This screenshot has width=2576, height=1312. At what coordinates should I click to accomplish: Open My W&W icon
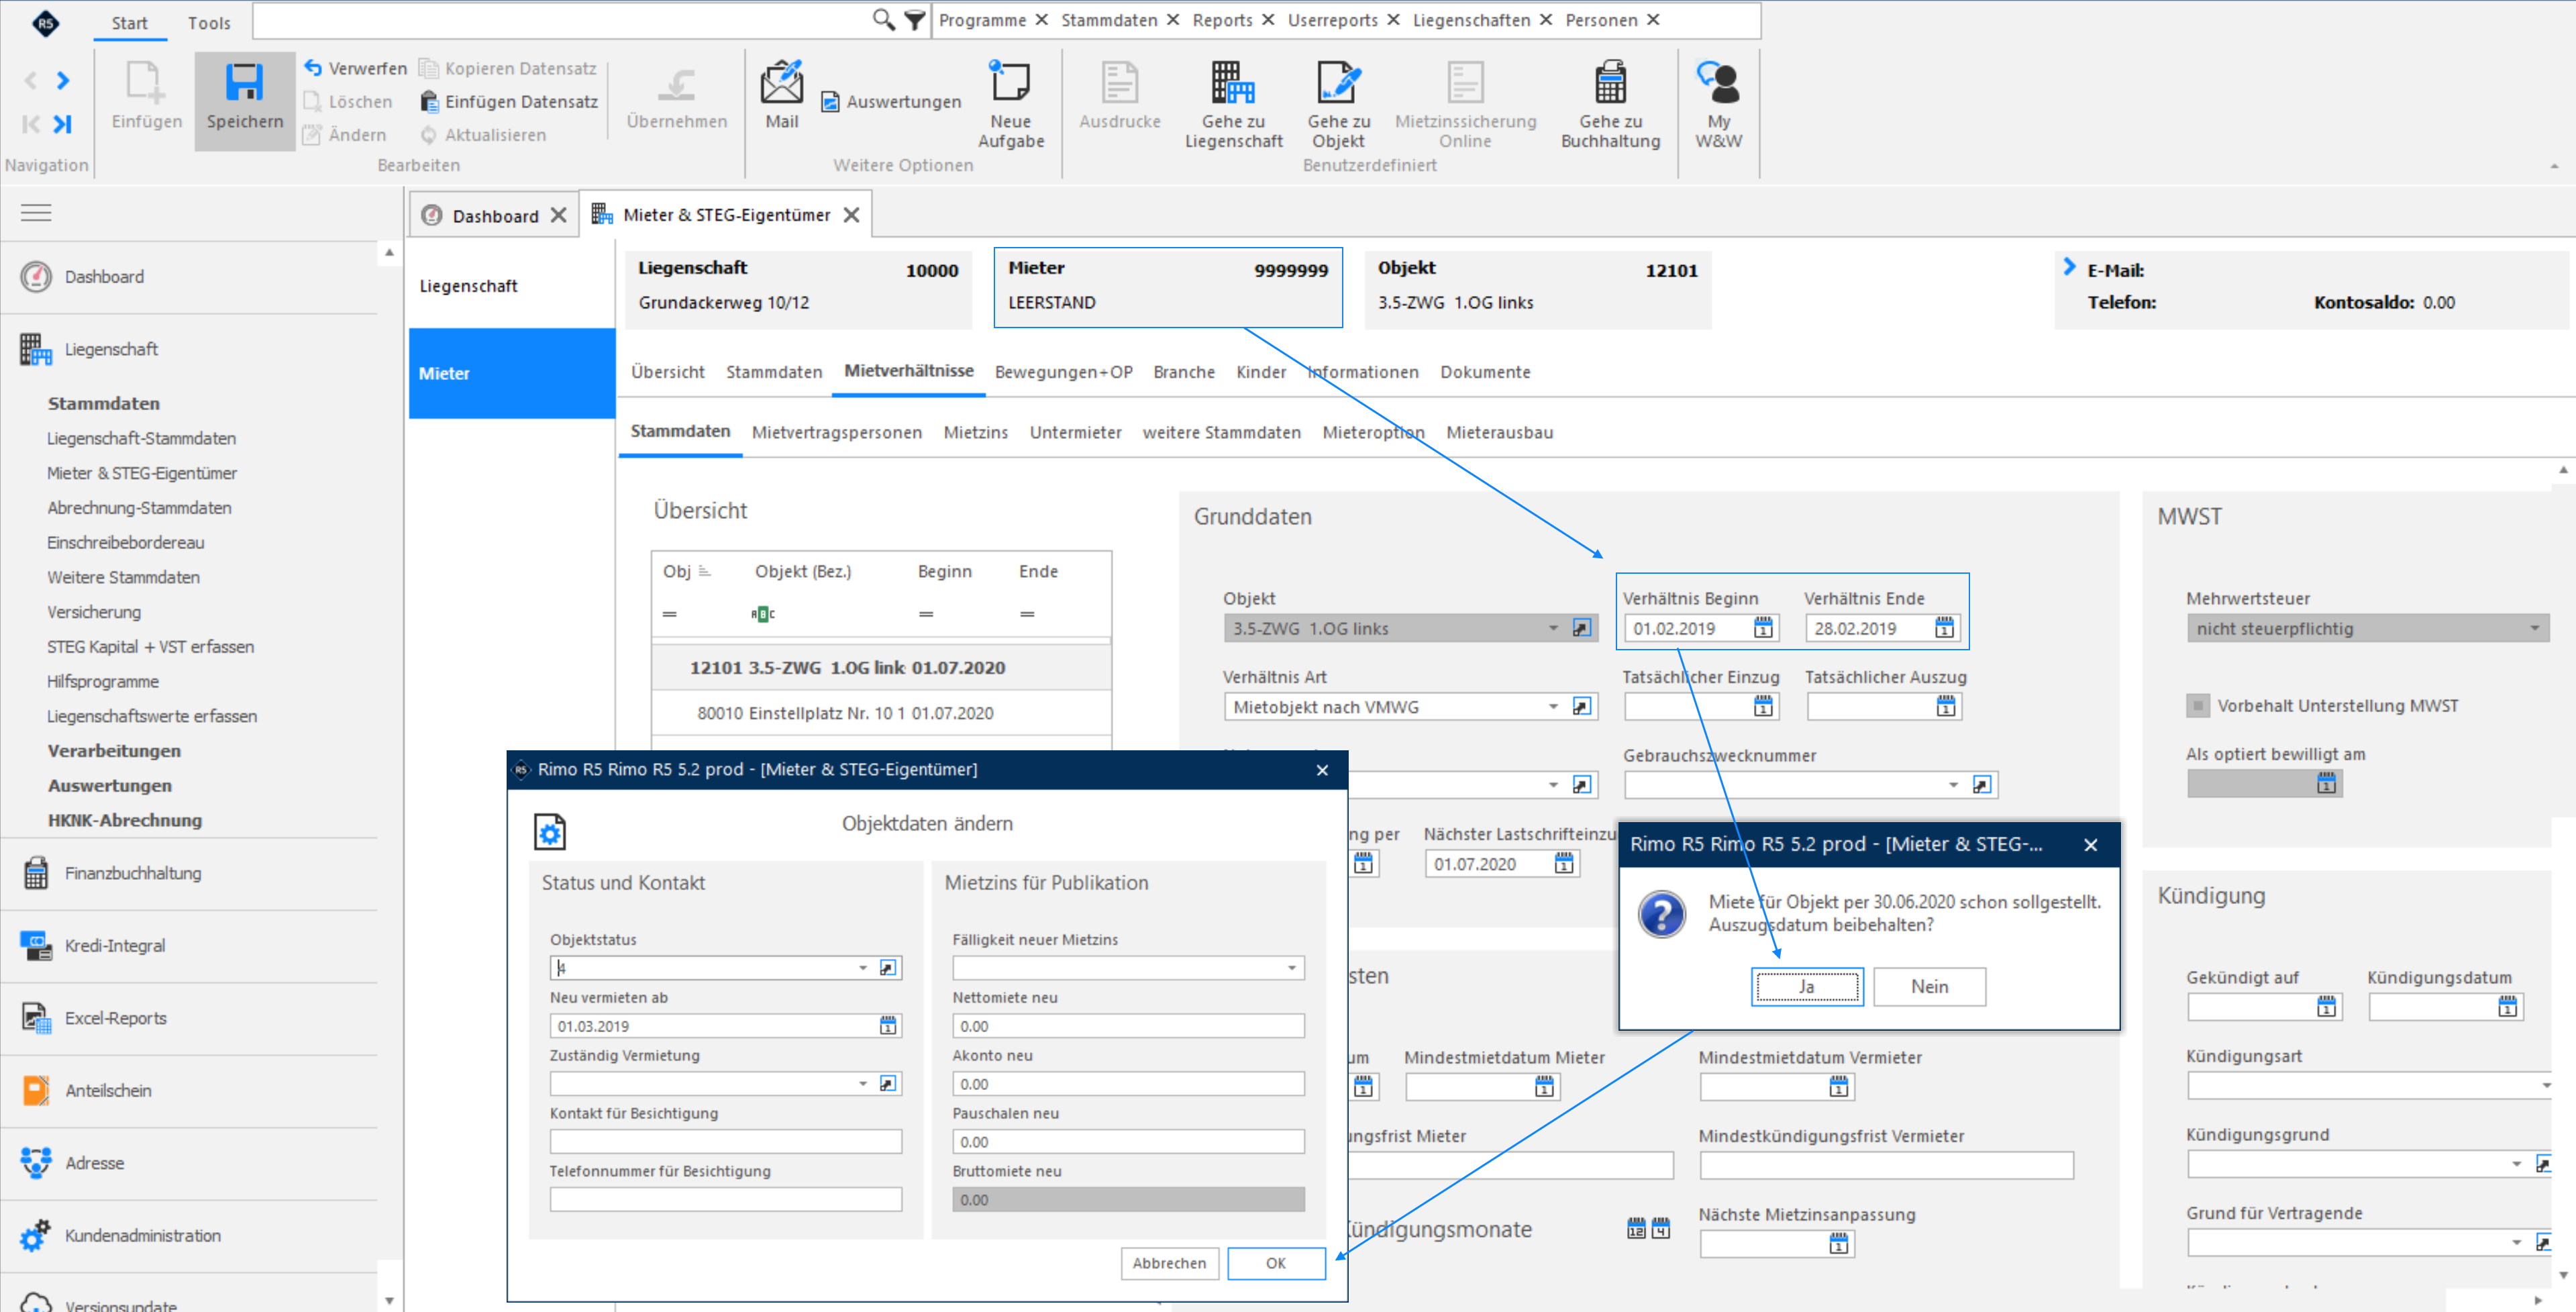[1718, 82]
